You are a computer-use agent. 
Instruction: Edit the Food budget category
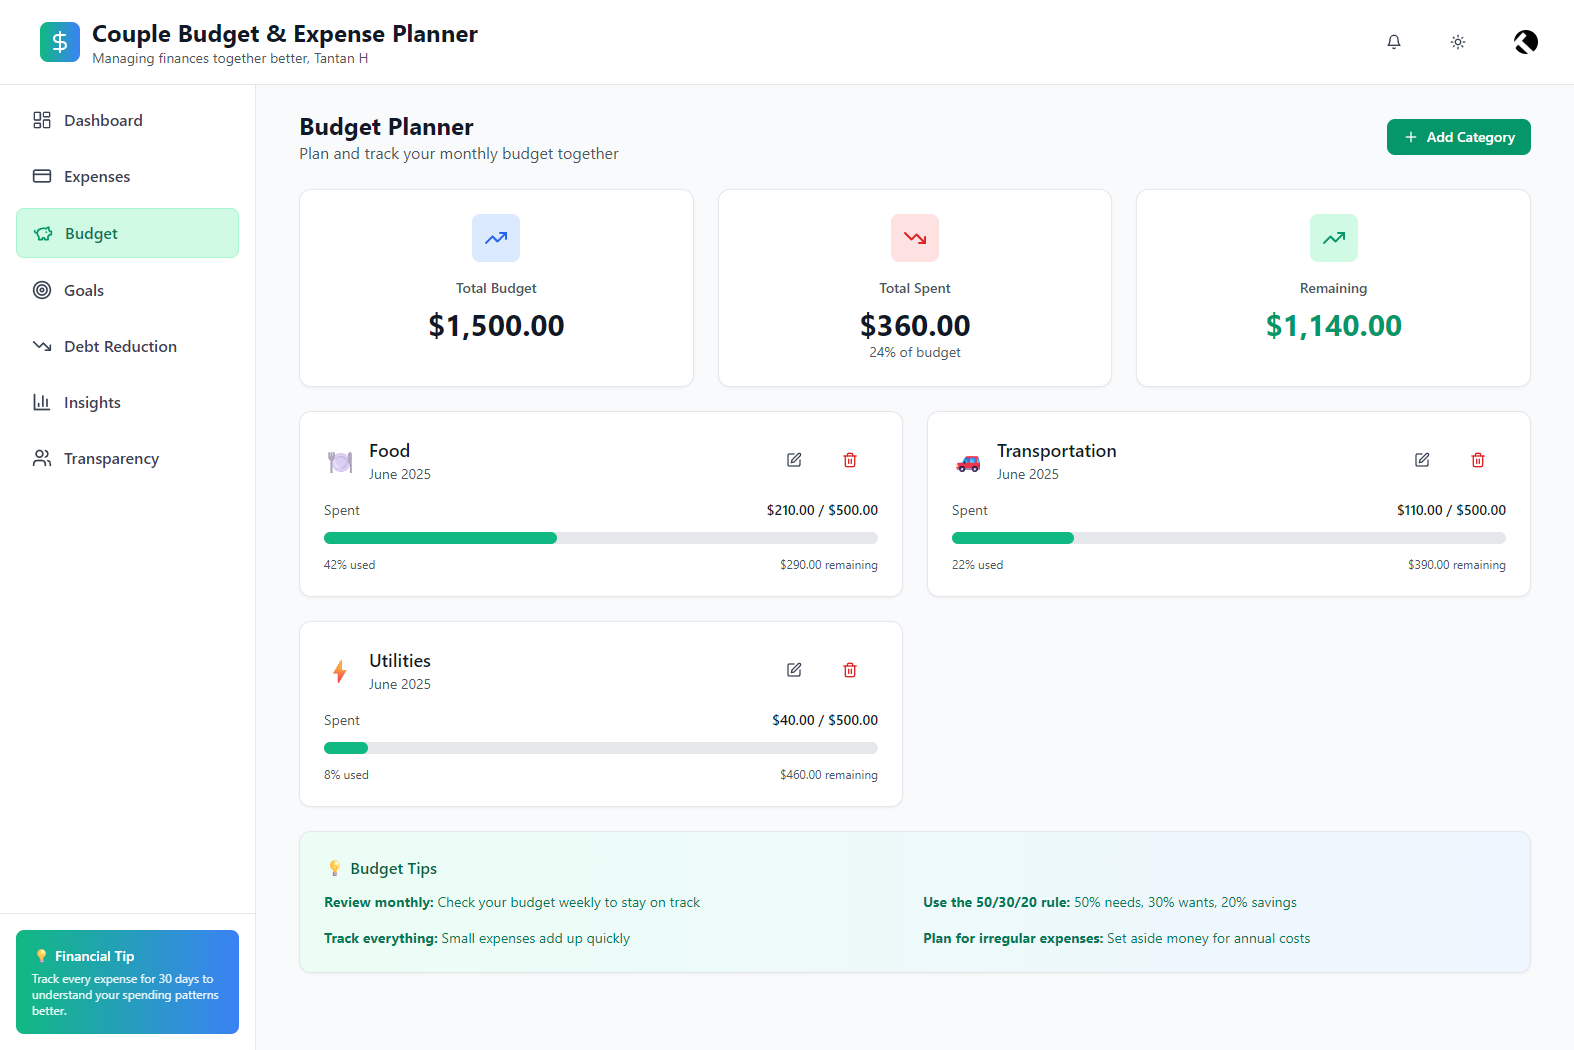(x=794, y=460)
